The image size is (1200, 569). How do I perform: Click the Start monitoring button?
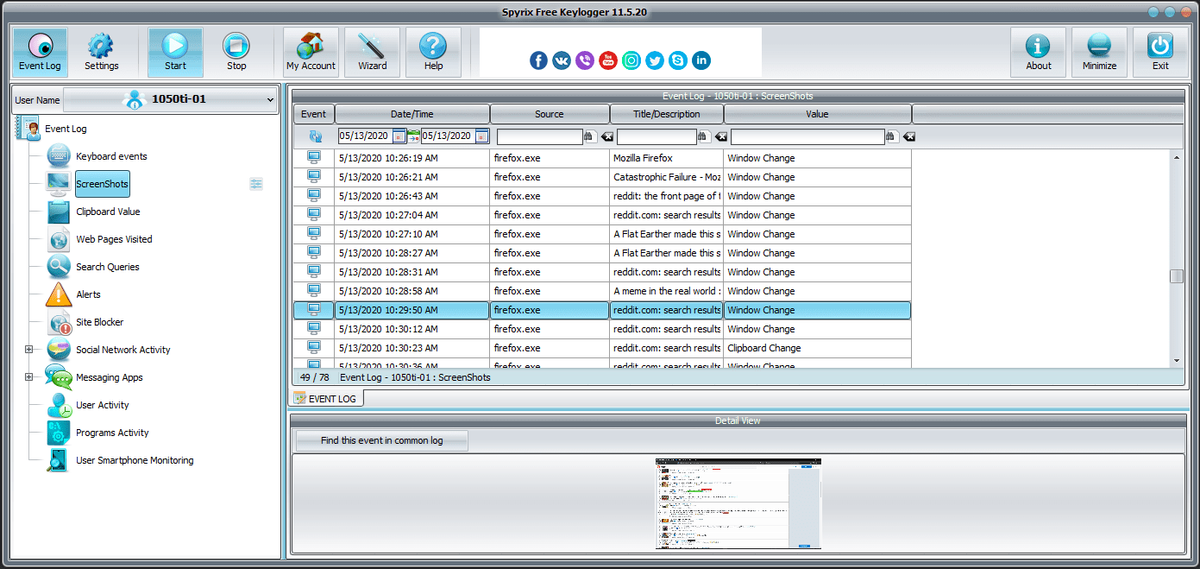click(x=175, y=52)
